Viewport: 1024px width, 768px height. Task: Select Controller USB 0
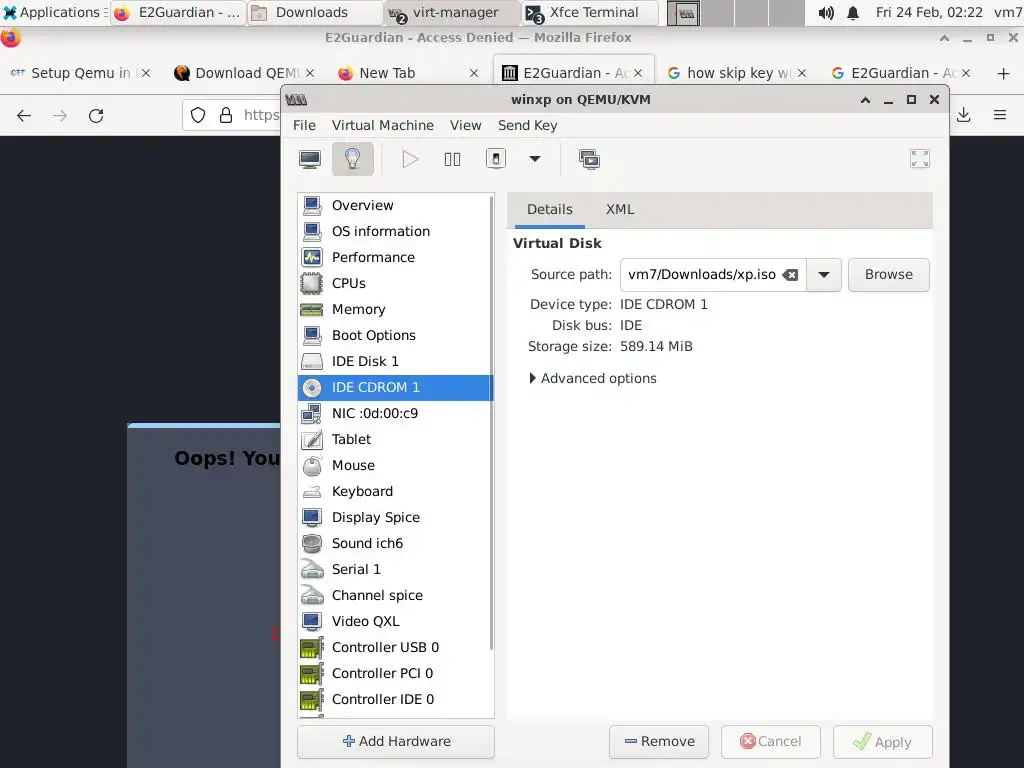coord(395,647)
